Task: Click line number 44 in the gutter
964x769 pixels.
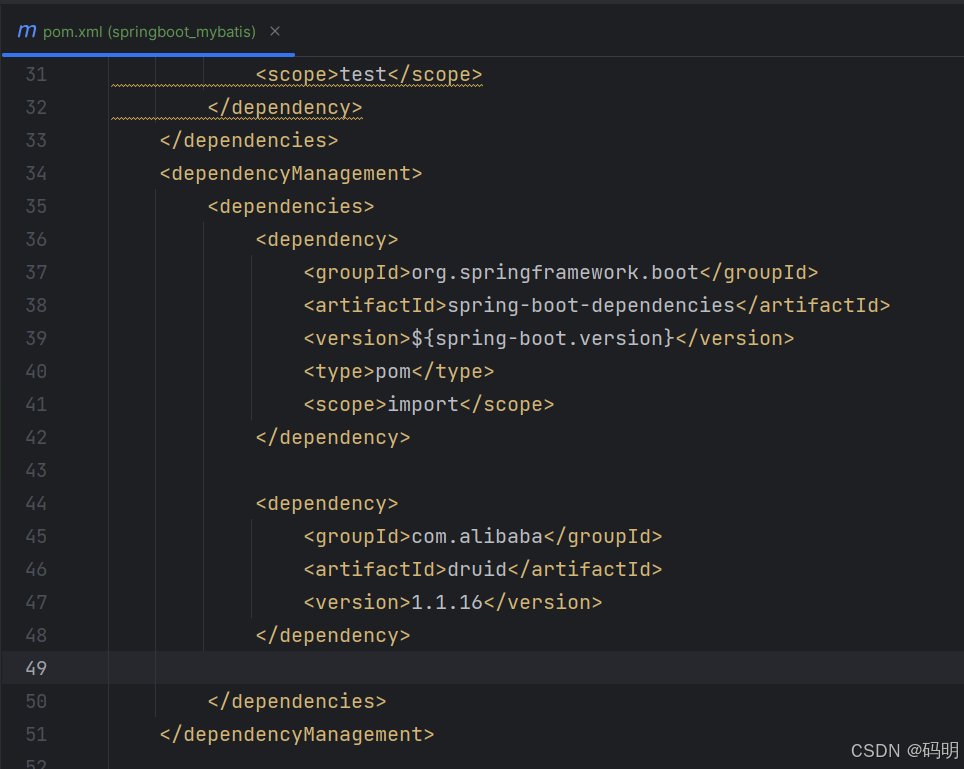Action: (x=36, y=503)
